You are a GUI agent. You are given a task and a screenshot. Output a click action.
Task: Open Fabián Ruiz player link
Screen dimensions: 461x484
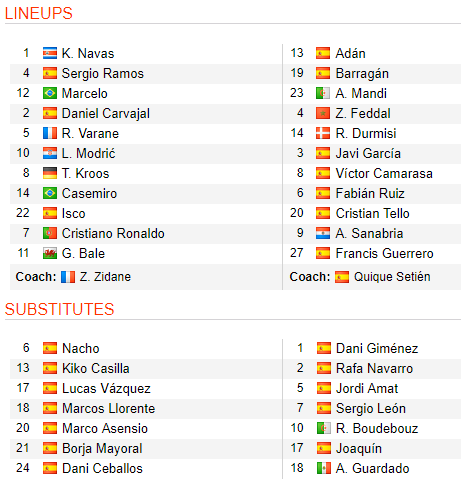coord(370,193)
